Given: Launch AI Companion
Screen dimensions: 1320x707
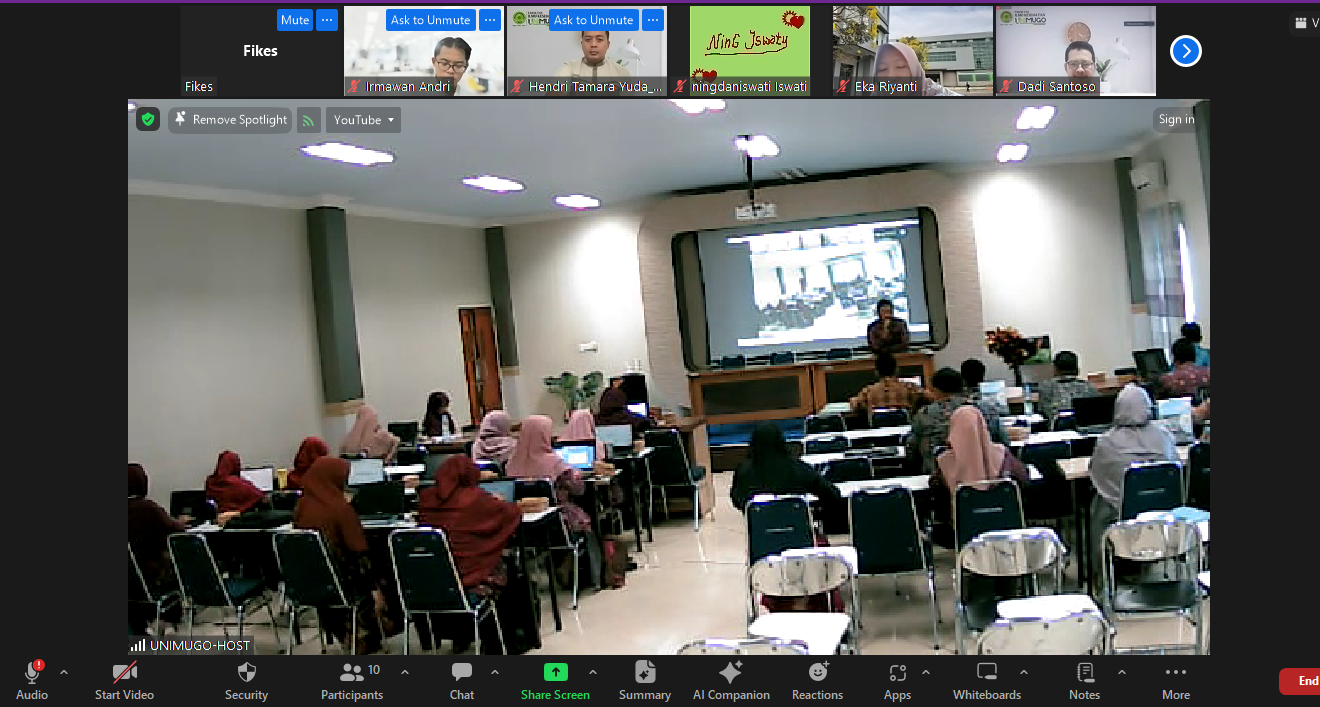Looking at the screenshot, I should [731, 672].
